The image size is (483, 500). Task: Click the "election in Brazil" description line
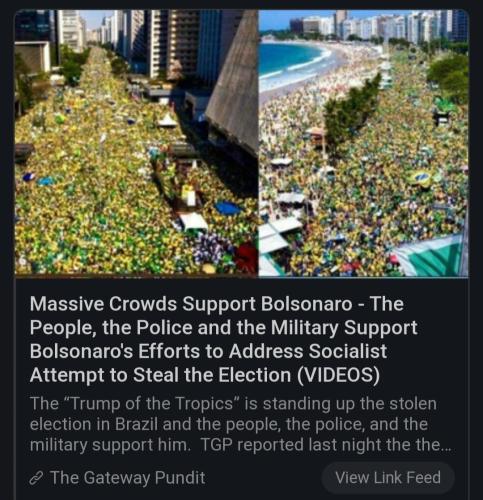[228, 424]
